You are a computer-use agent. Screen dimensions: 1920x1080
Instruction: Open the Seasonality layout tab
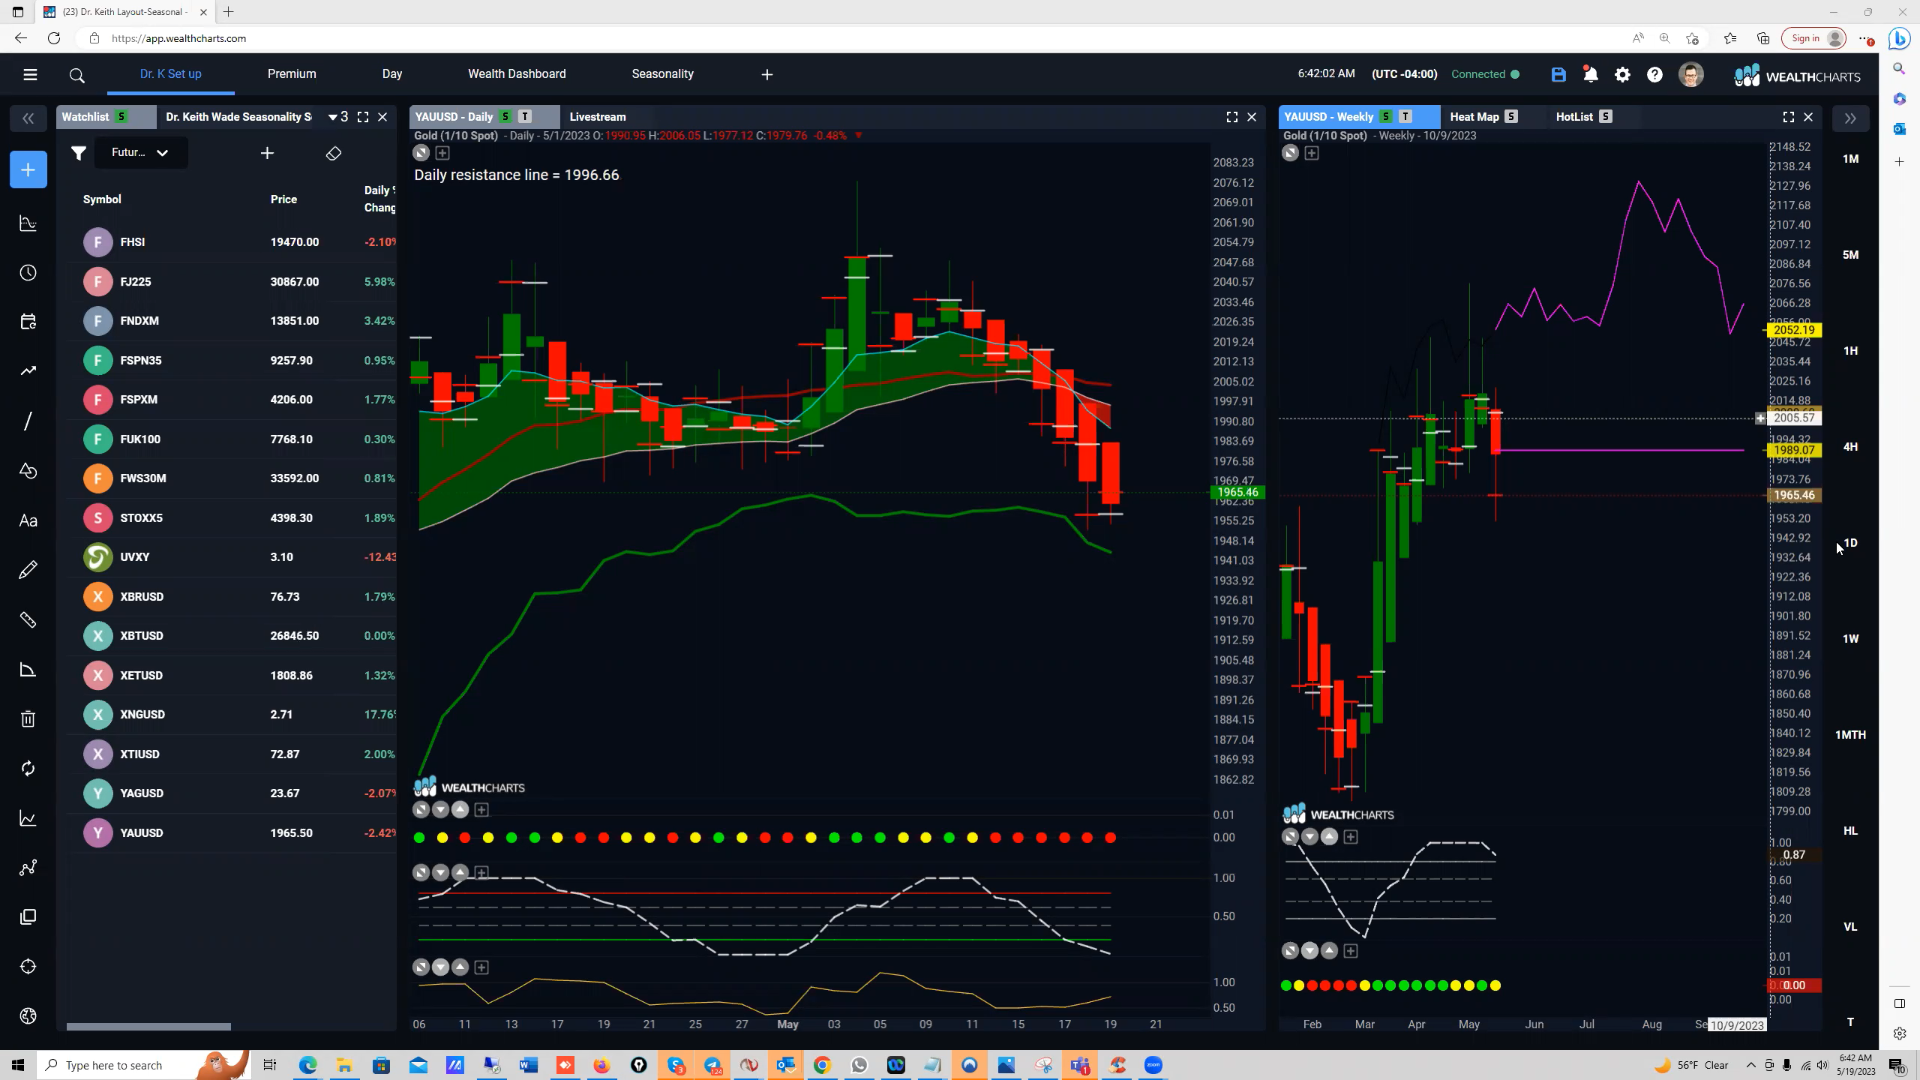click(x=662, y=74)
